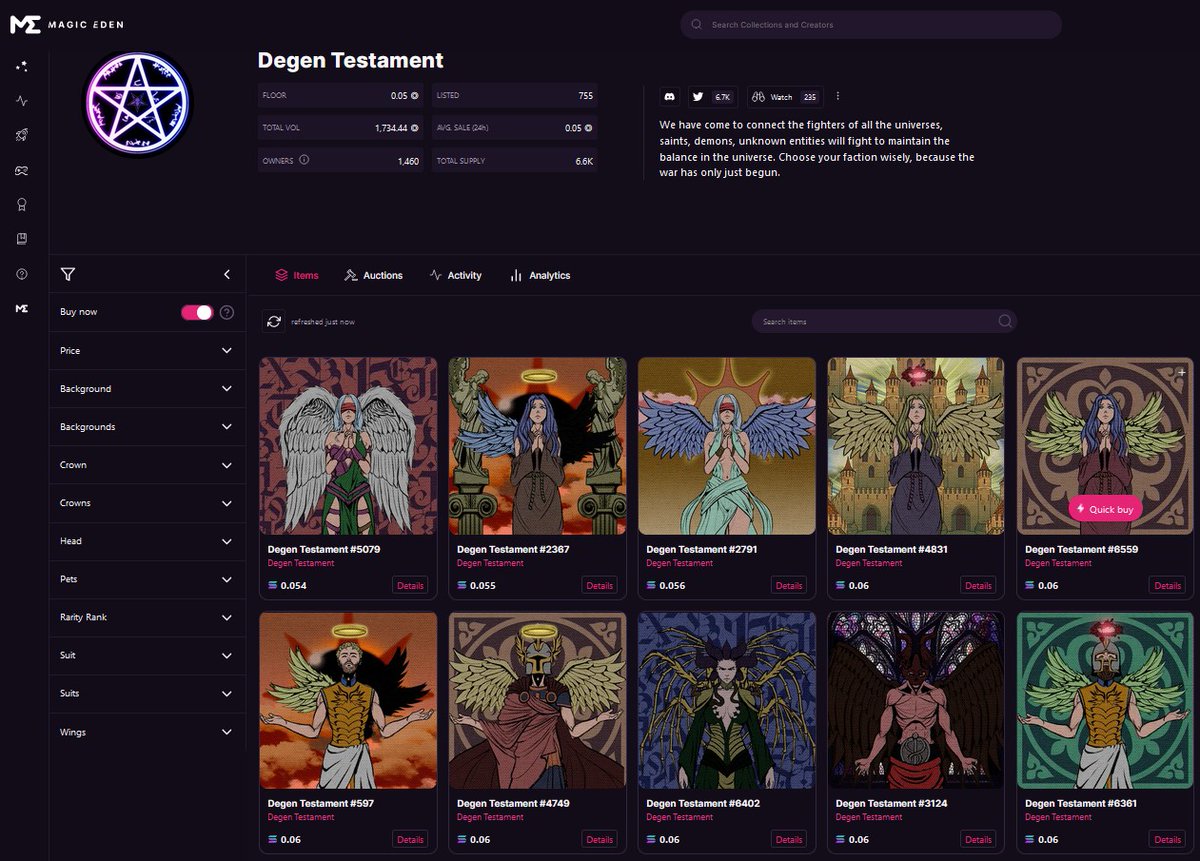Open Details for Degen Testament #3124
This screenshot has width=1200, height=861.
(978, 840)
